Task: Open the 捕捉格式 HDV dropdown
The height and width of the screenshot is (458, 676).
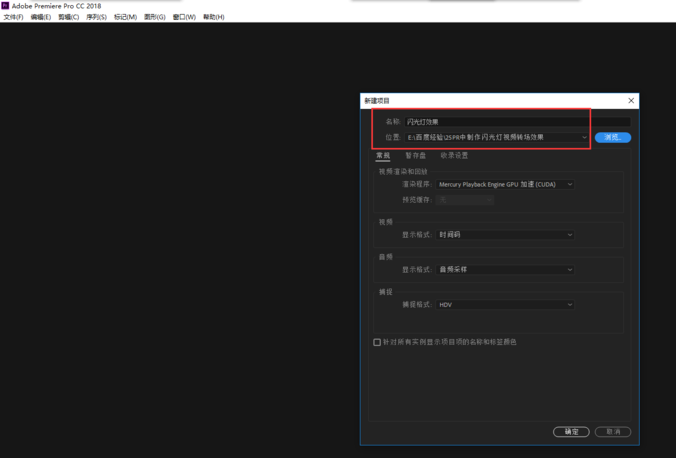Action: [505, 304]
